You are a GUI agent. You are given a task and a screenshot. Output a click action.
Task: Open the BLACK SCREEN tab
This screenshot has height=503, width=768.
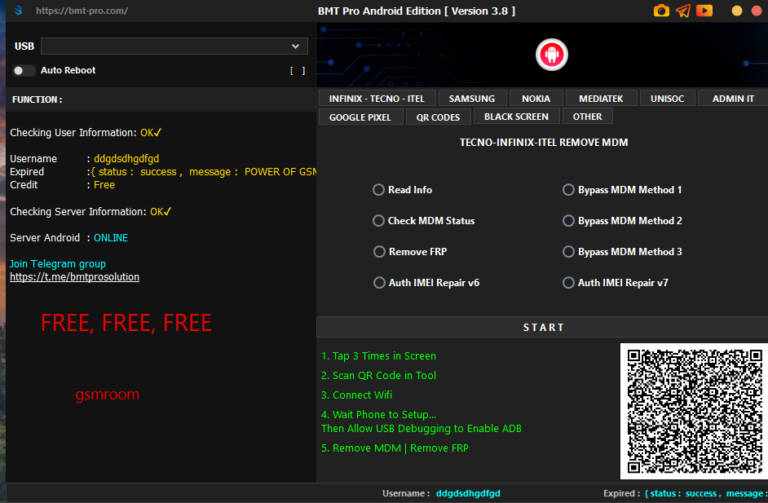[x=516, y=117]
